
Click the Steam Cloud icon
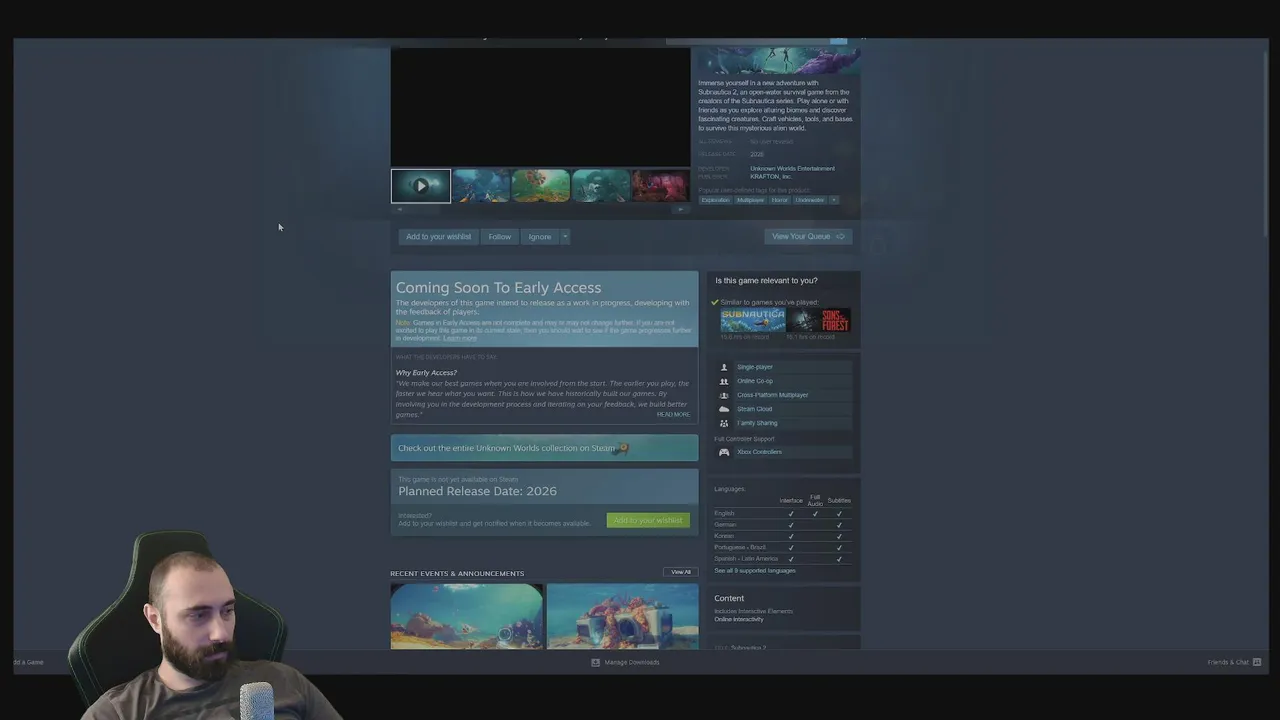724,409
